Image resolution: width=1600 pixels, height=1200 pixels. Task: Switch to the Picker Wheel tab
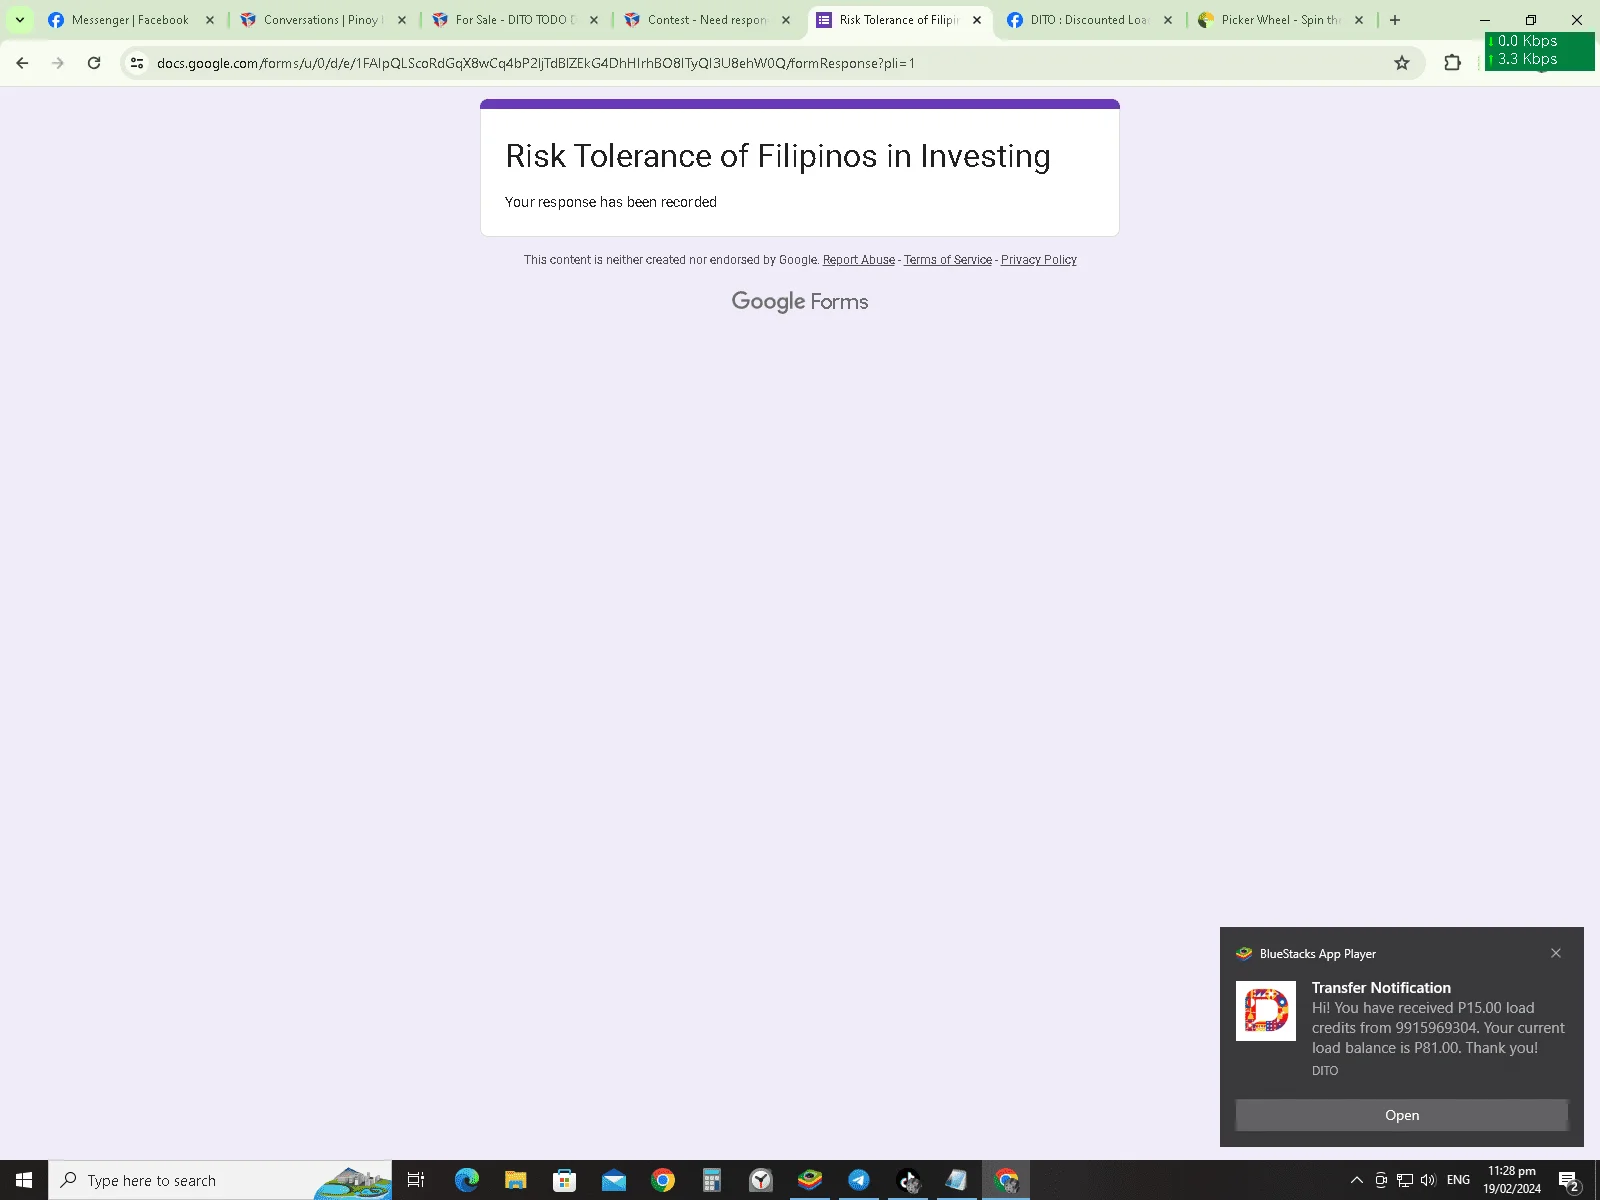pos(1280,20)
